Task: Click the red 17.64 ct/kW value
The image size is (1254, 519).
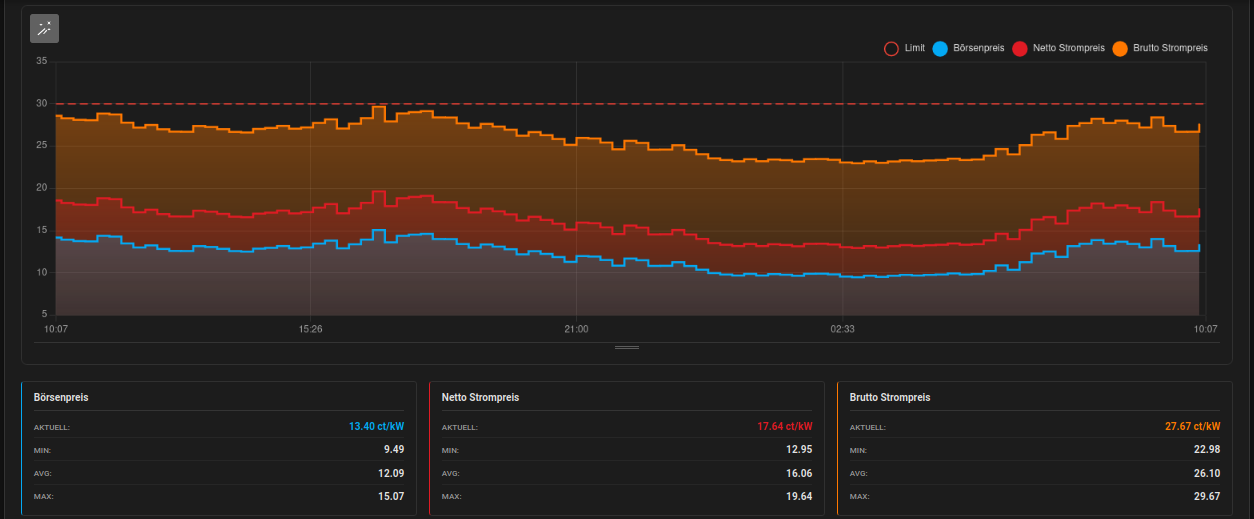Action: [x=784, y=426]
